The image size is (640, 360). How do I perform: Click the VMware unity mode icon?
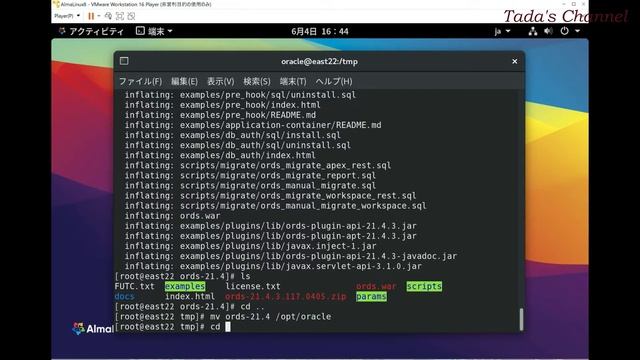pos(131,16)
